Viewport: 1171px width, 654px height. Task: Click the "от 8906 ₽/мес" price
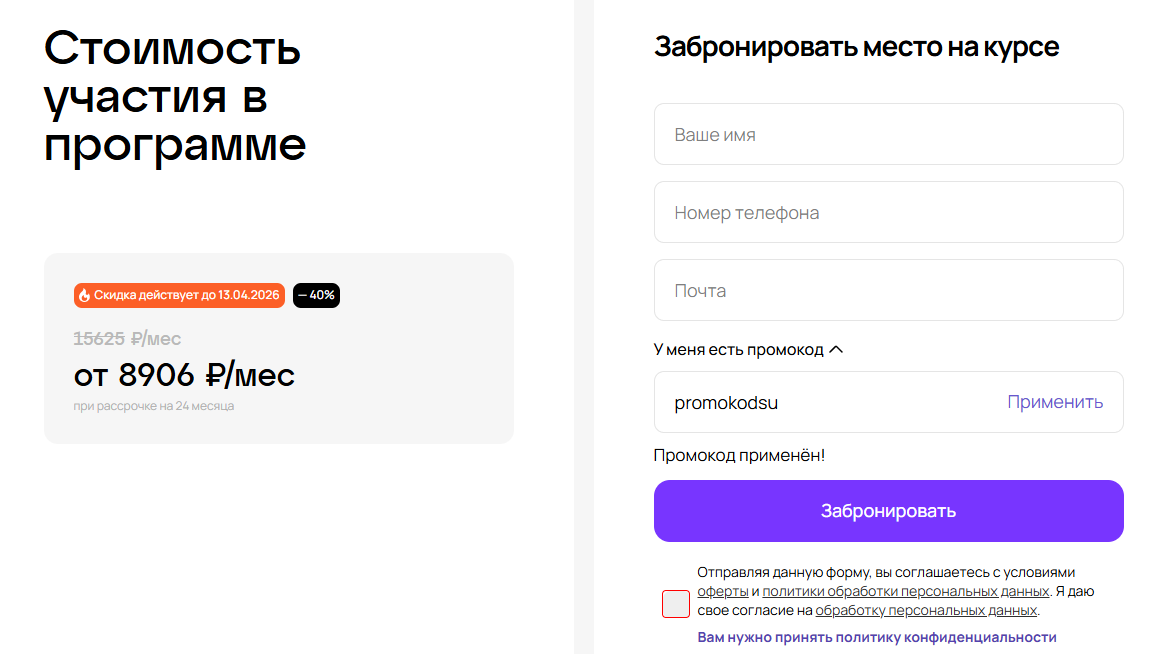coord(184,375)
